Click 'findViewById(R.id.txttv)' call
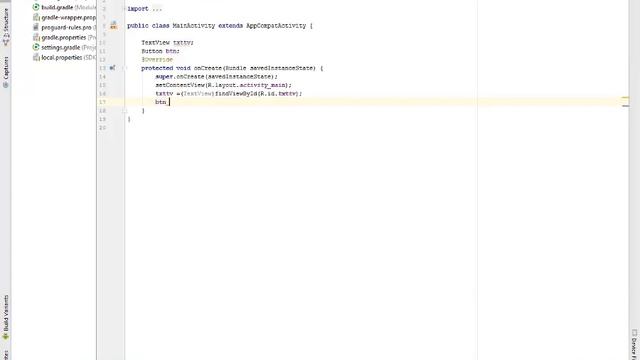This screenshot has height=360, width=640. [257, 93]
